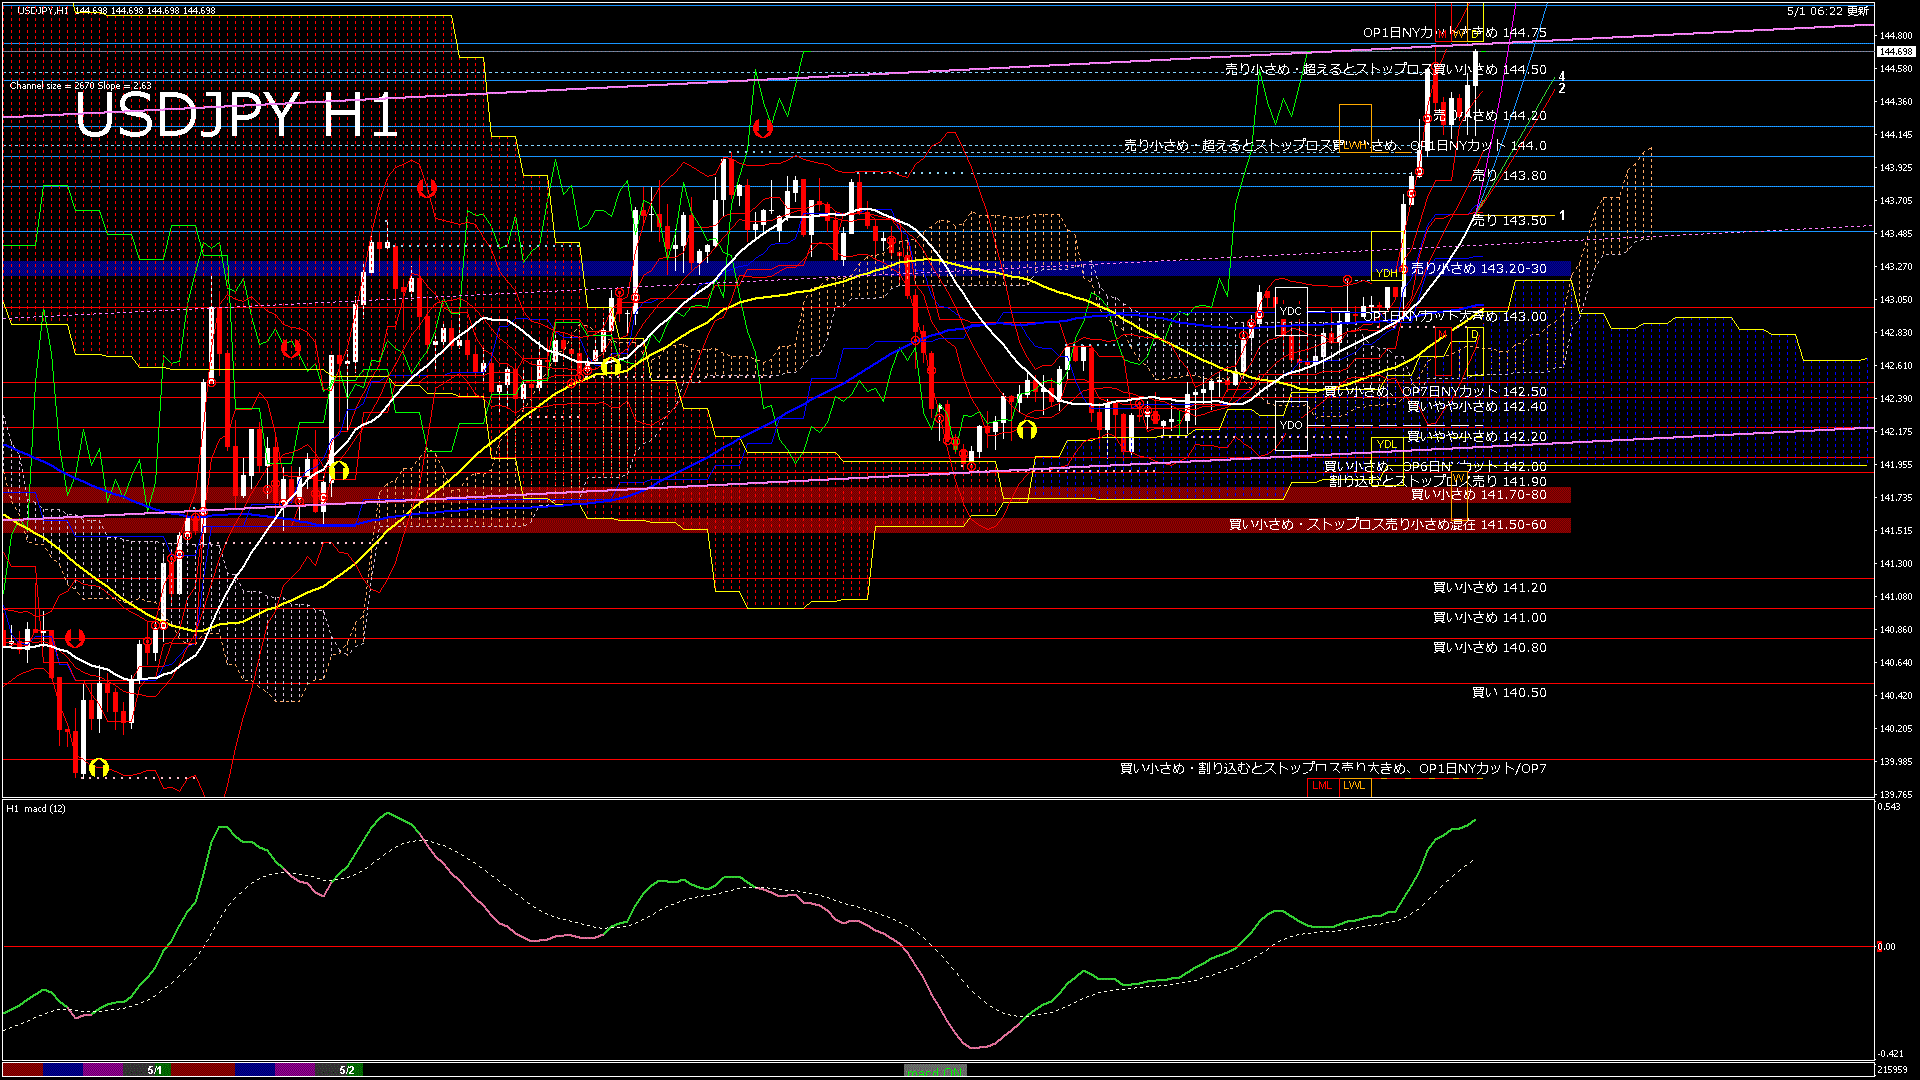Click the 割り込むとストップロス売り 141.90 label
1920x1080 pixels.
click(1438, 482)
